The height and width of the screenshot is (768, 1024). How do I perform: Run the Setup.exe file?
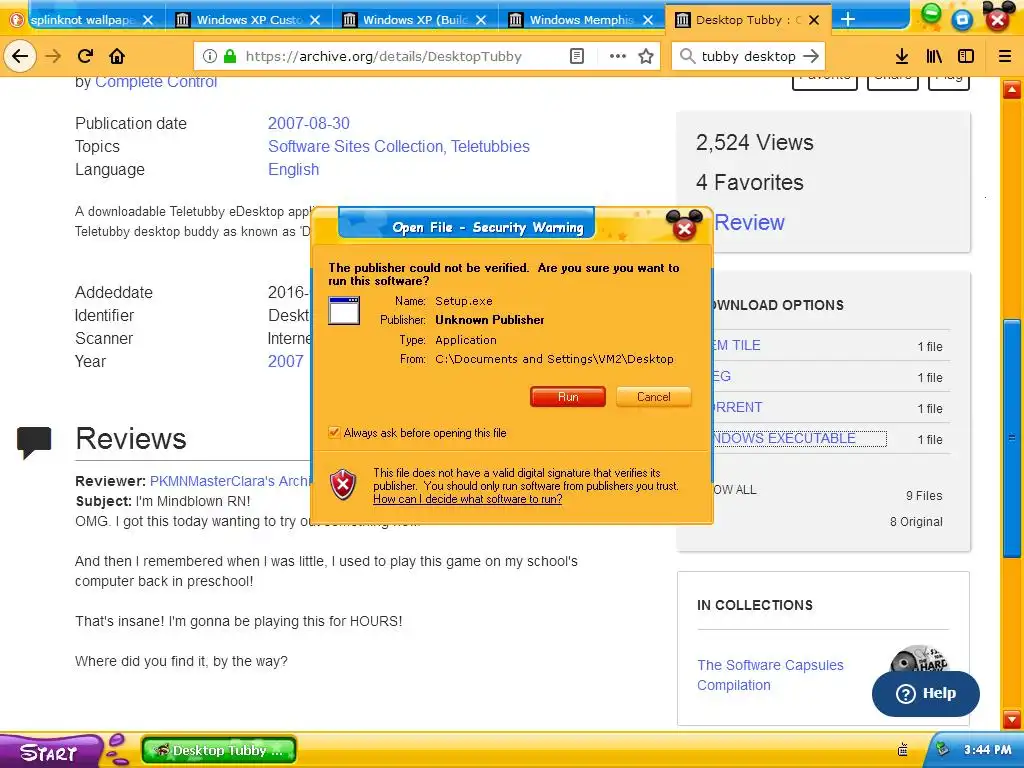click(x=568, y=396)
